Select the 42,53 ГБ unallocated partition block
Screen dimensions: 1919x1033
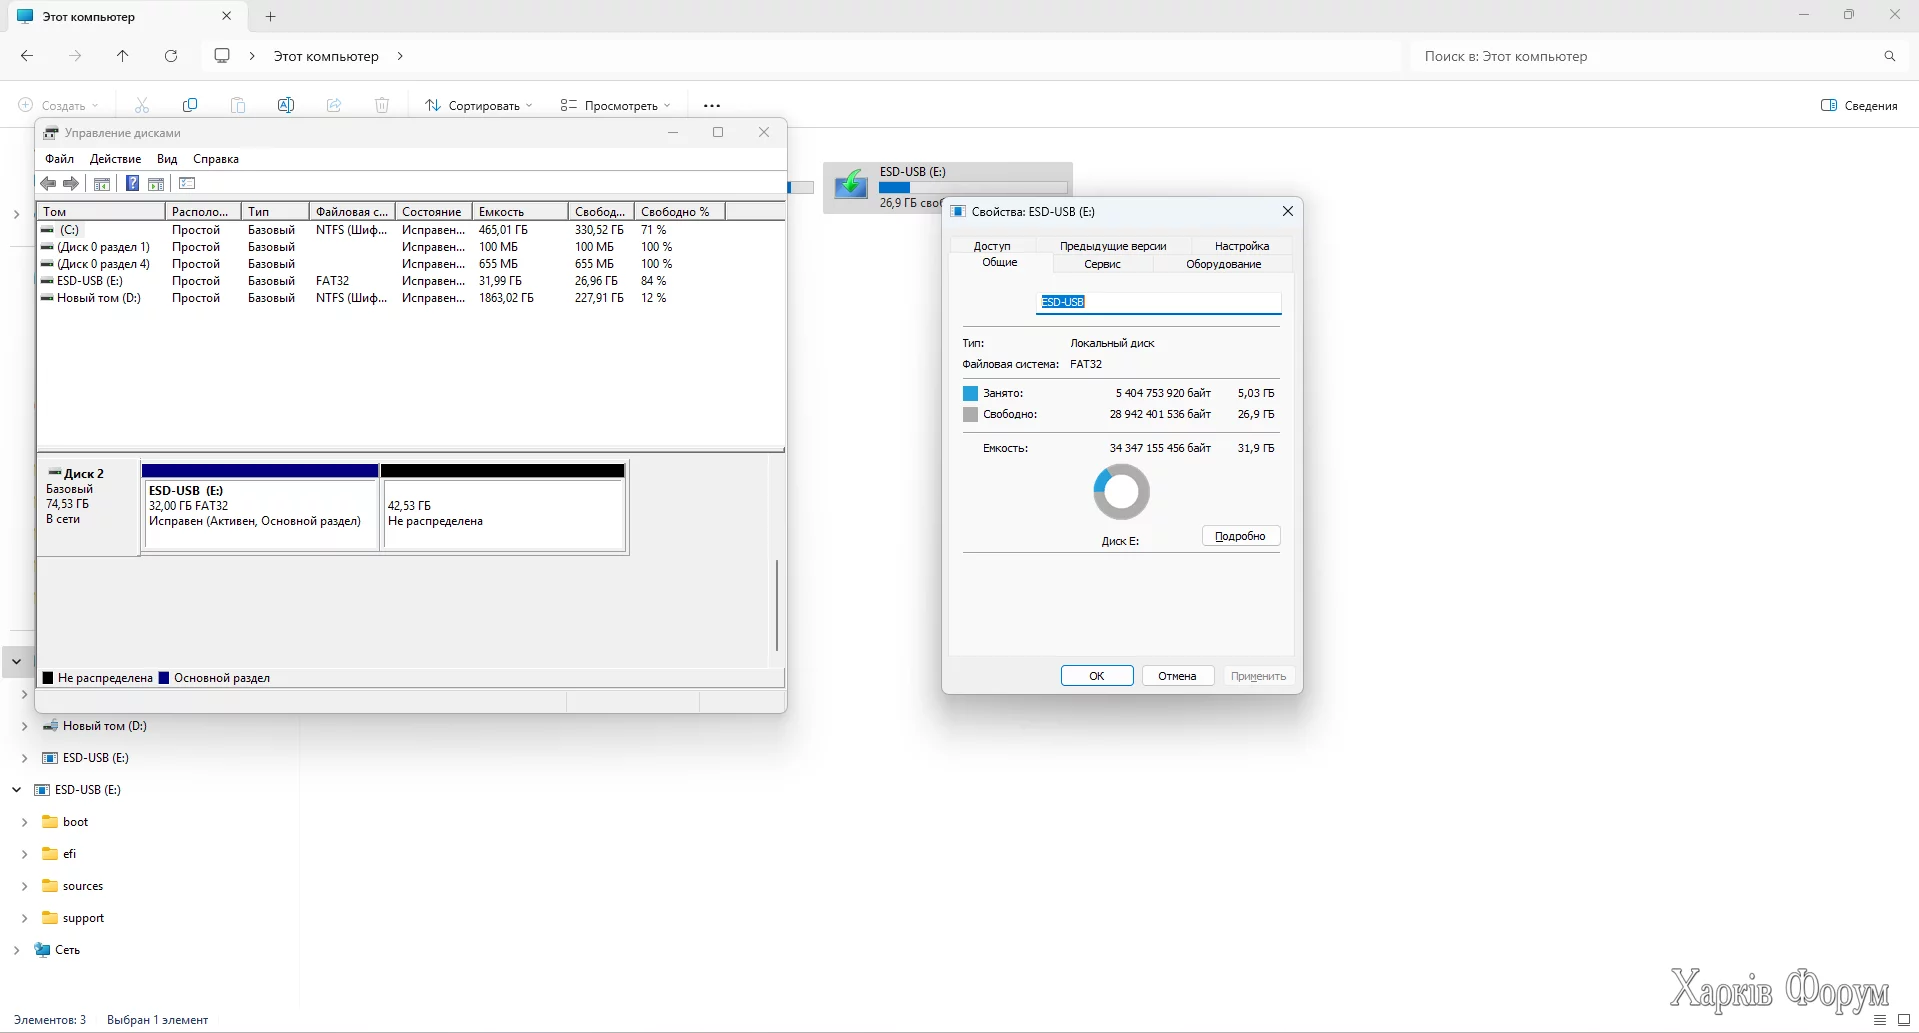pyautogui.click(x=503, y=513)
